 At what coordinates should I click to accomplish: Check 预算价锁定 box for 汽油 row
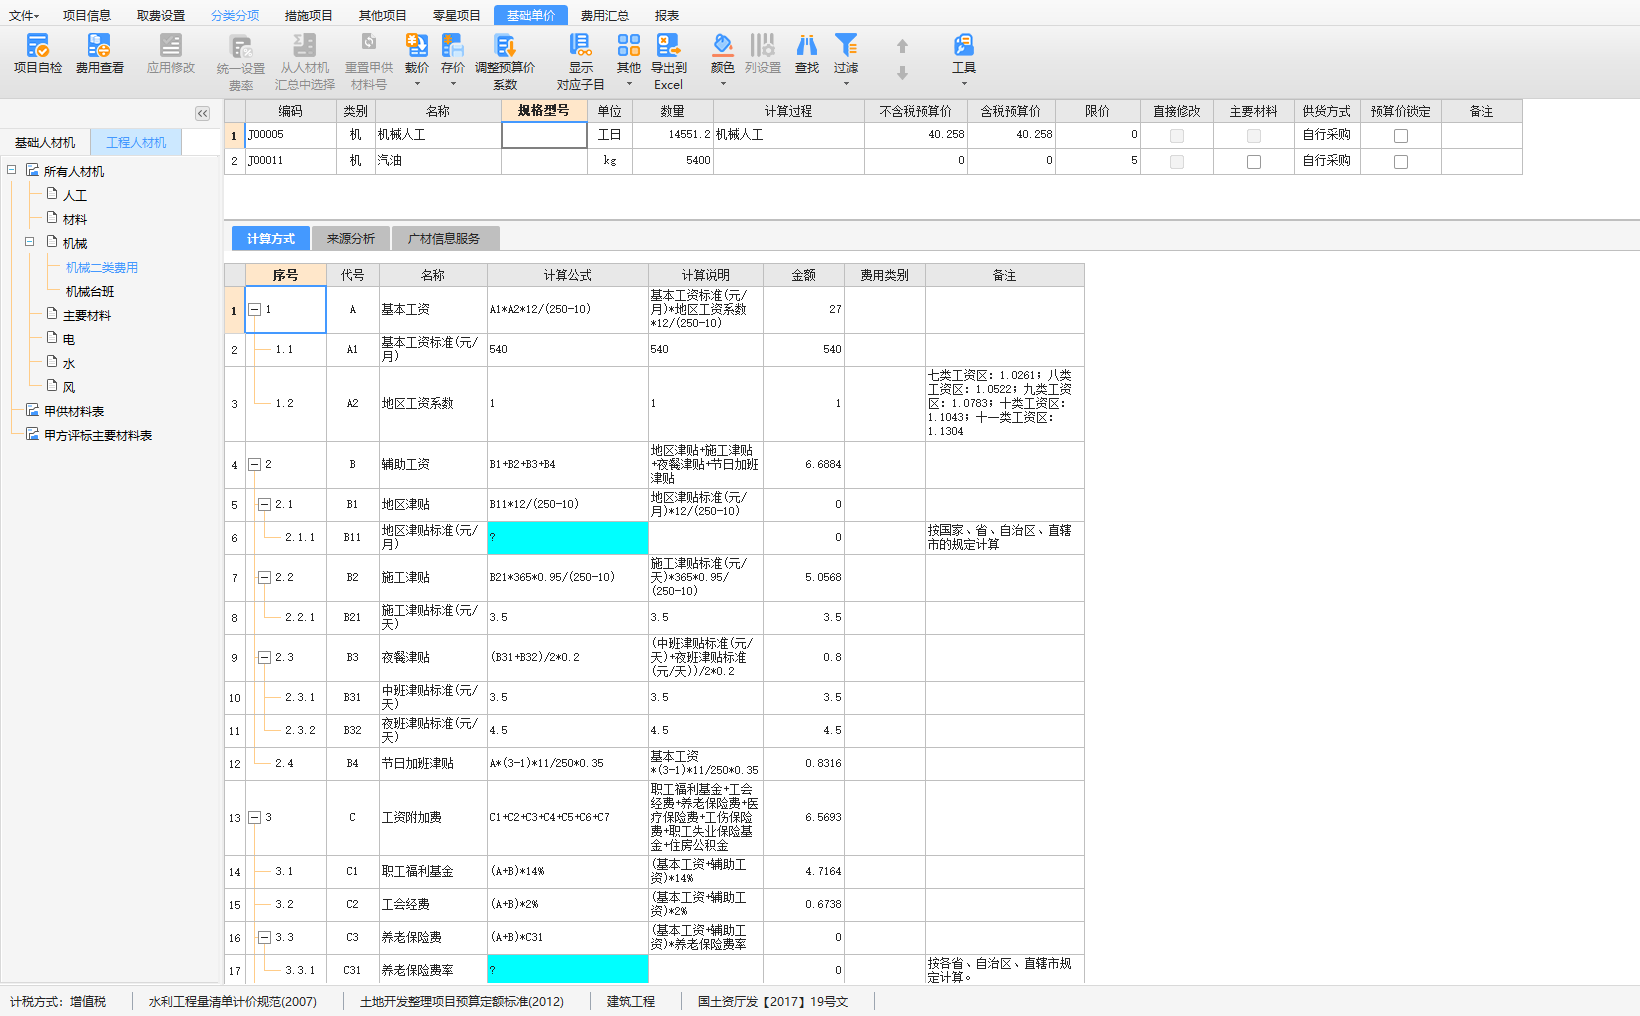coord(1400,162)
